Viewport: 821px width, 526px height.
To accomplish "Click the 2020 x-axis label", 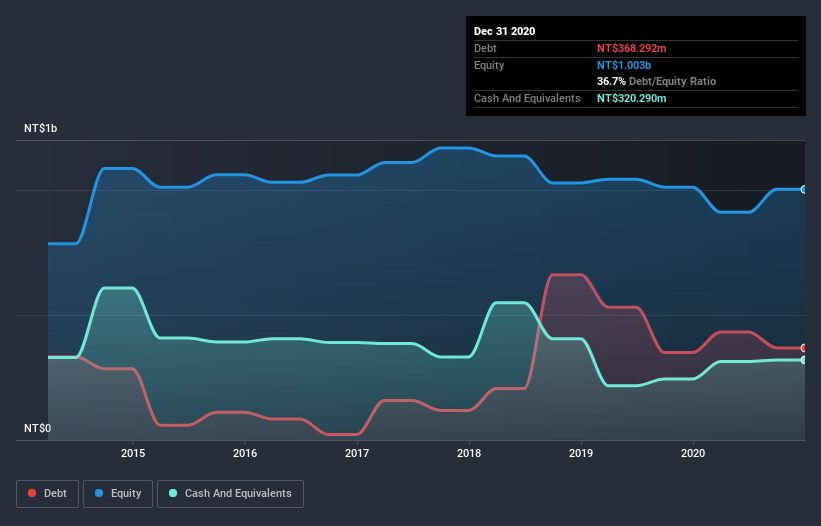I will coord(693,453).
